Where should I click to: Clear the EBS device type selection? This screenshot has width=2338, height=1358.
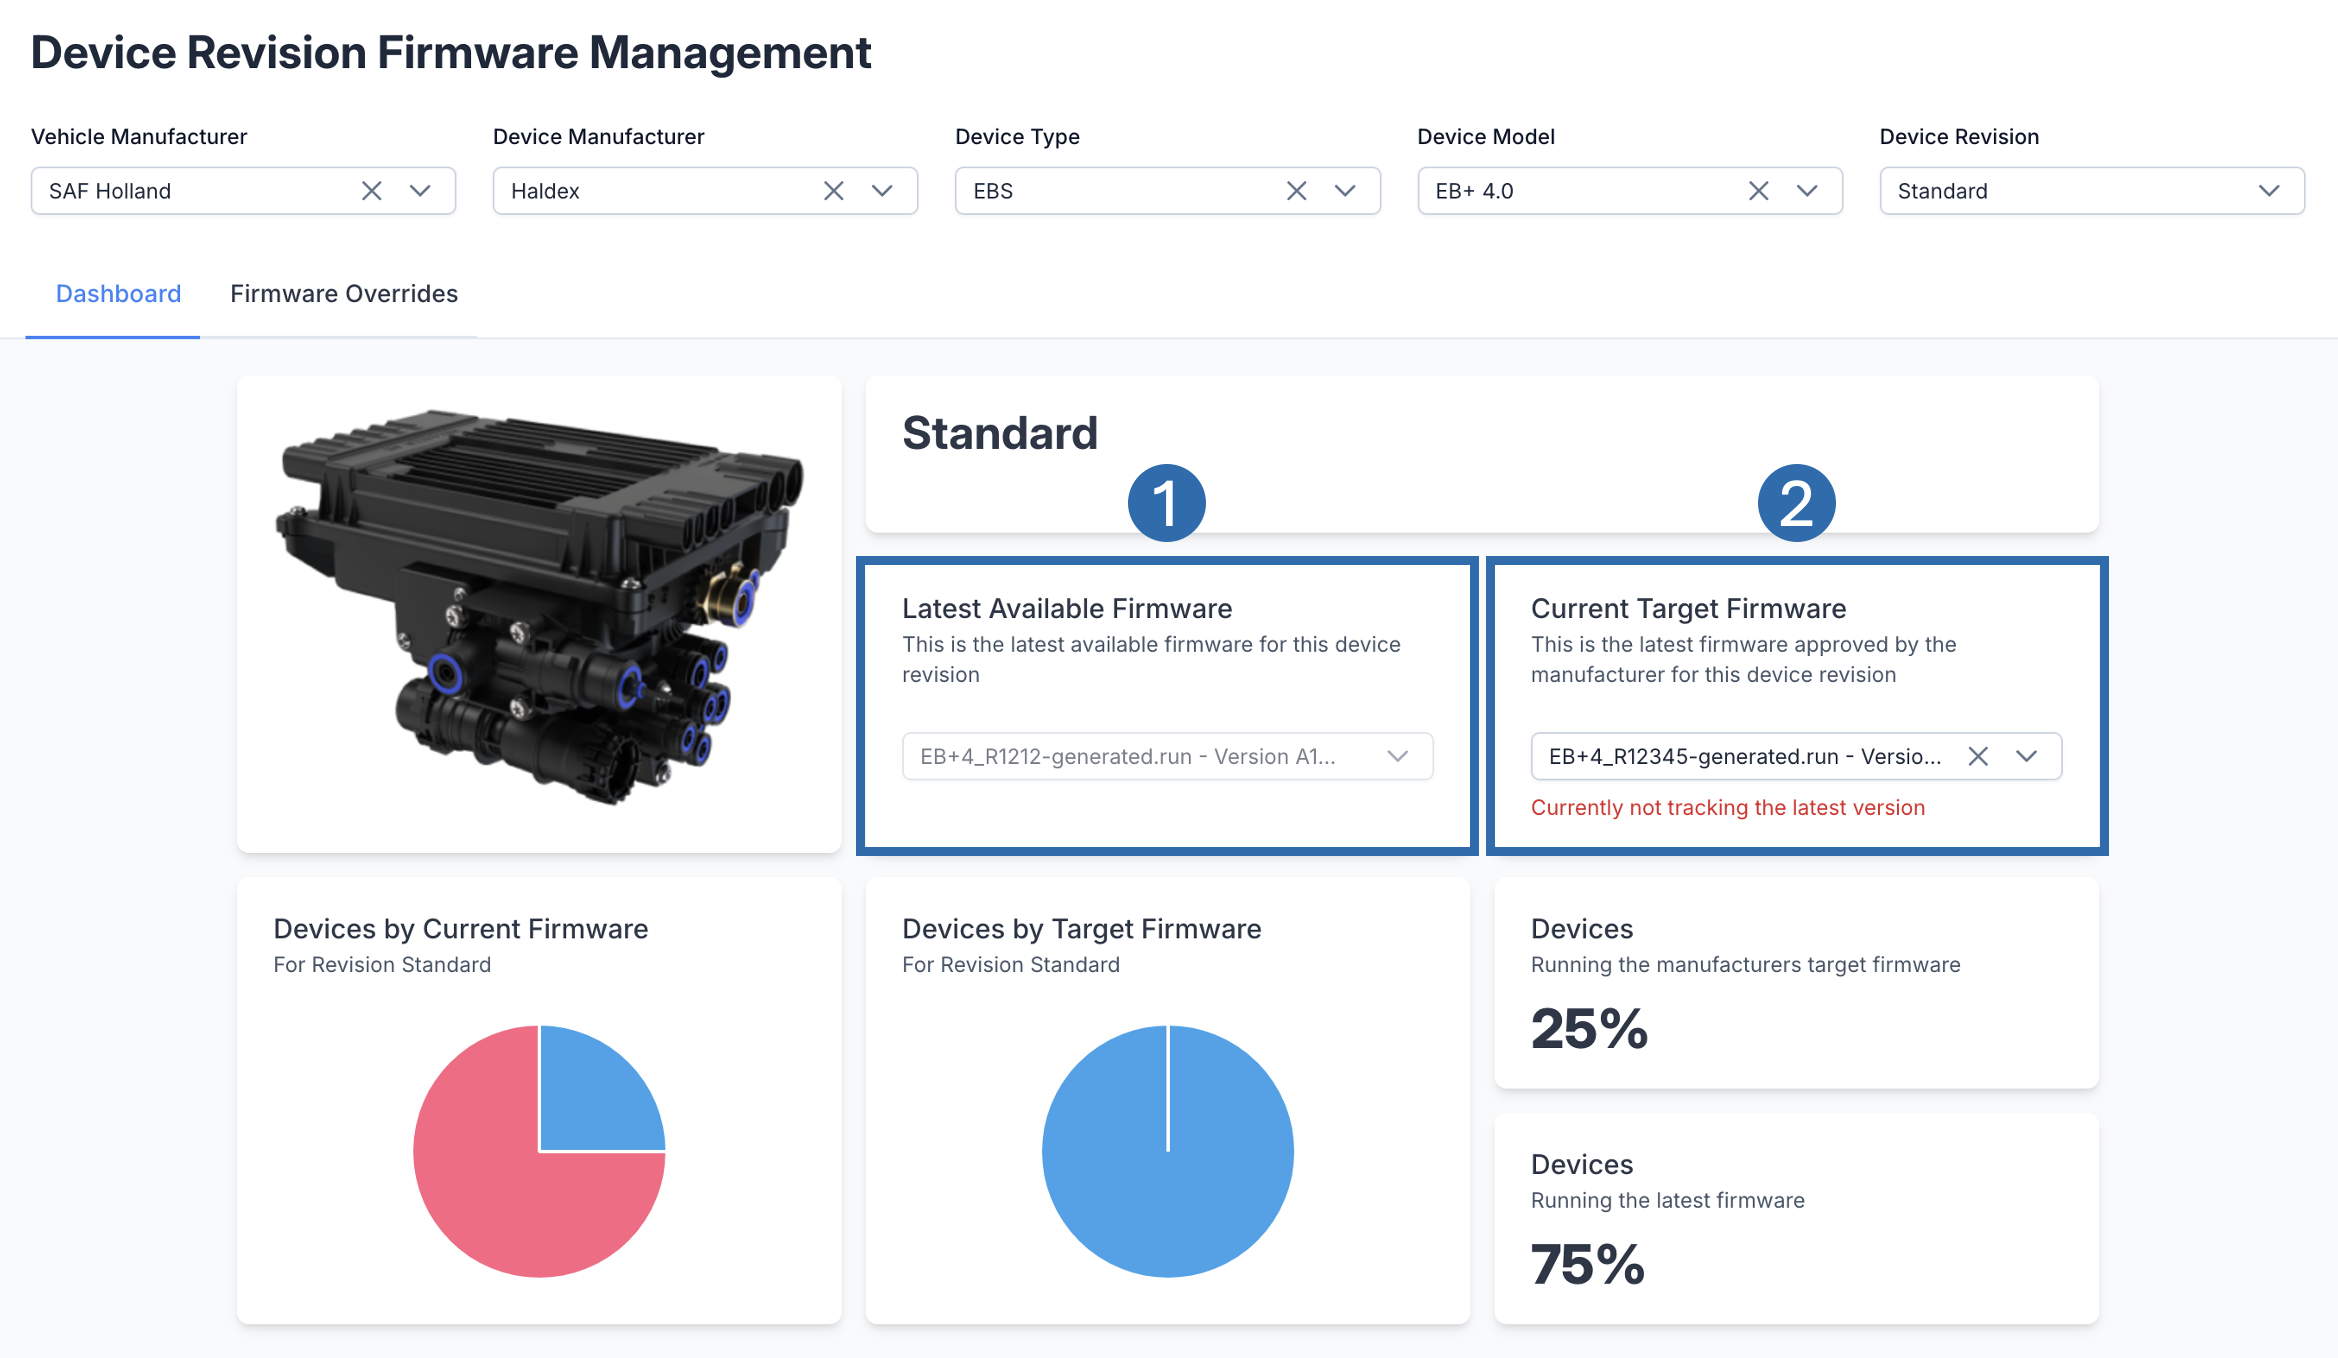[1296, 191]
